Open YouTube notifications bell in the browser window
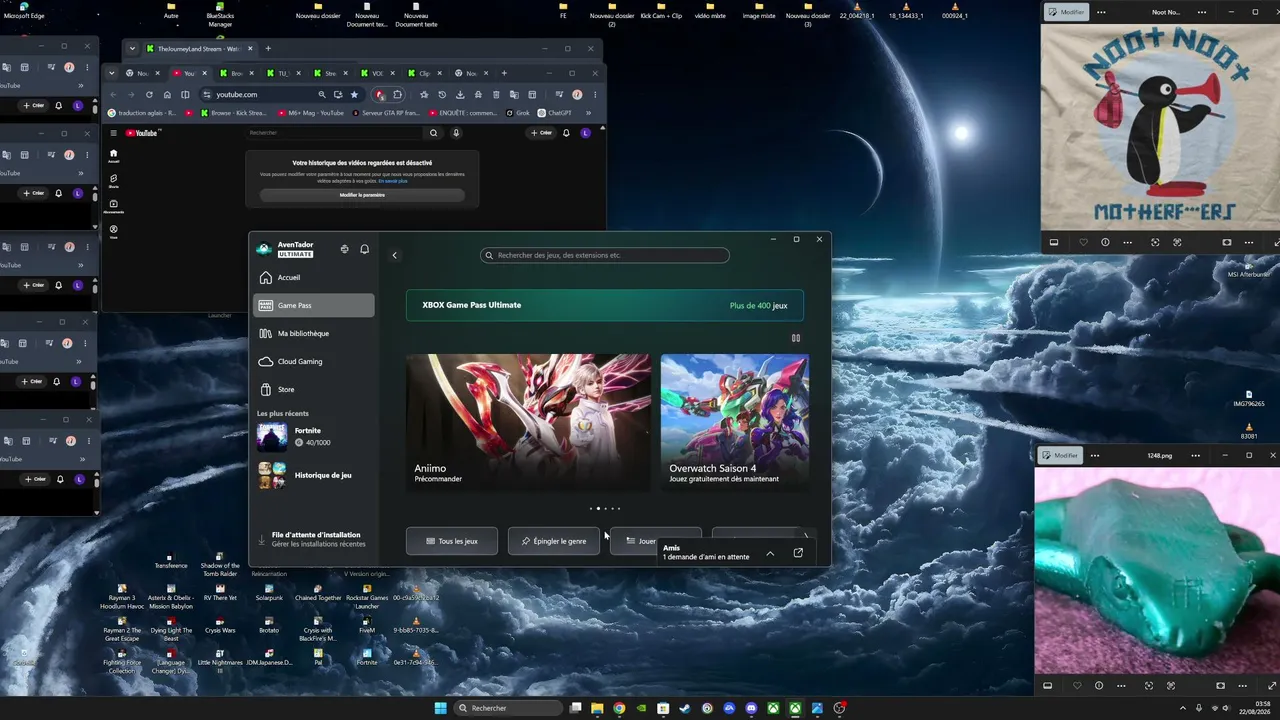1280x720 pixels. [566, 133]
